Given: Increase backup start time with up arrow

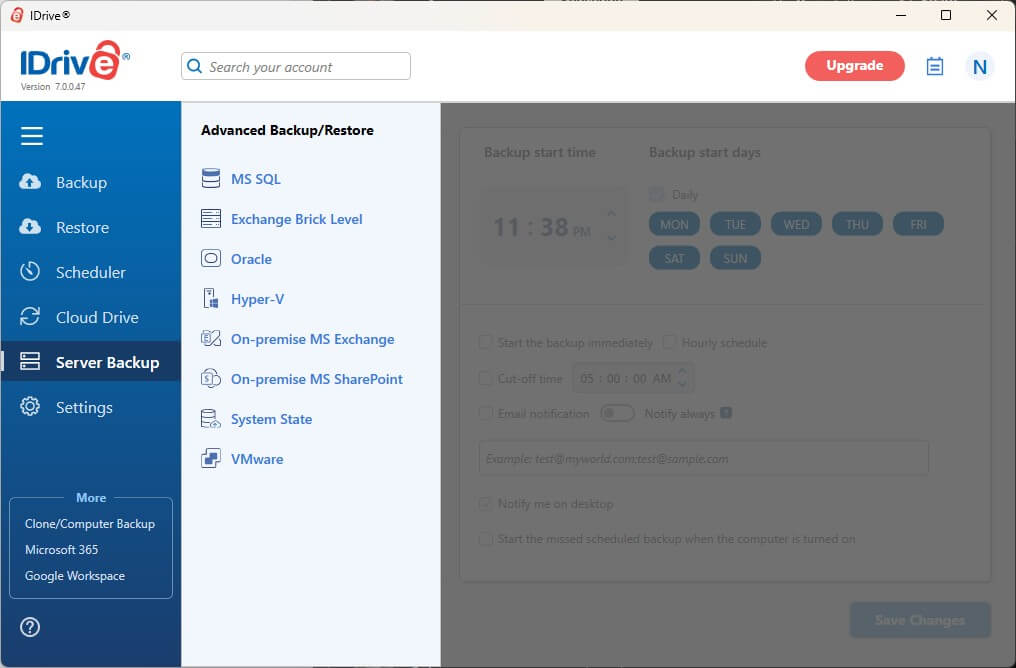Looking at the screenshot, I should point(610,213).
